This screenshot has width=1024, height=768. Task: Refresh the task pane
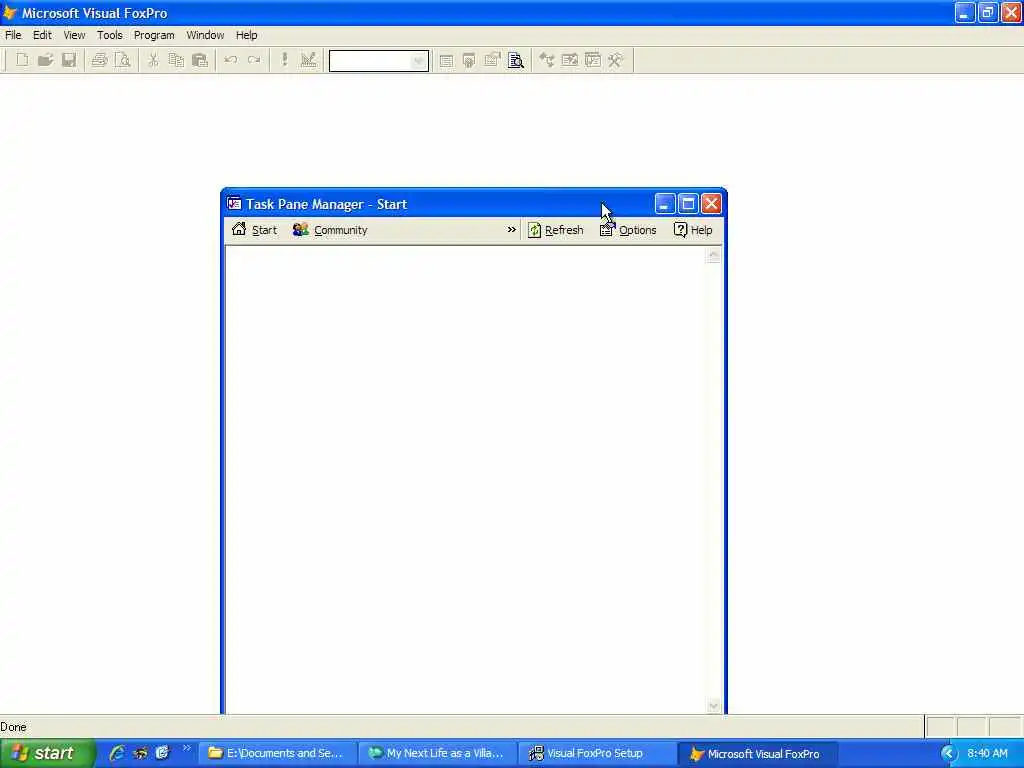[x=556, y=230]
